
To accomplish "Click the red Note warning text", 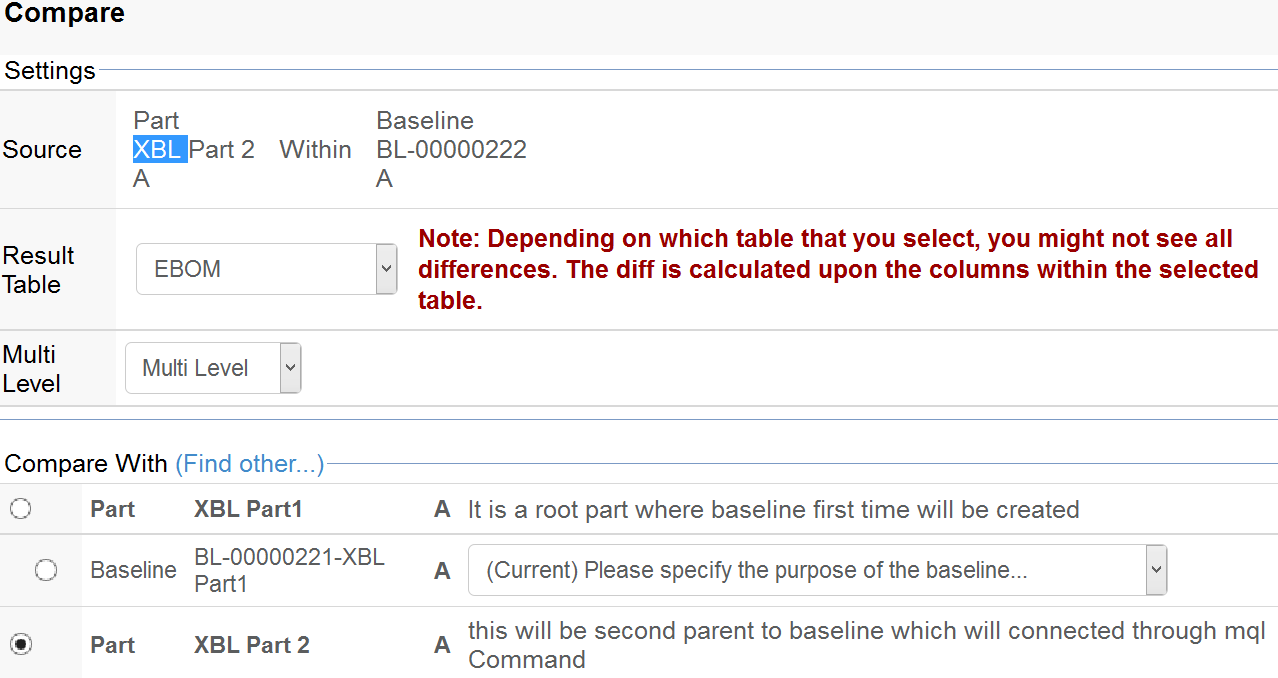I will tap(838, 269).
